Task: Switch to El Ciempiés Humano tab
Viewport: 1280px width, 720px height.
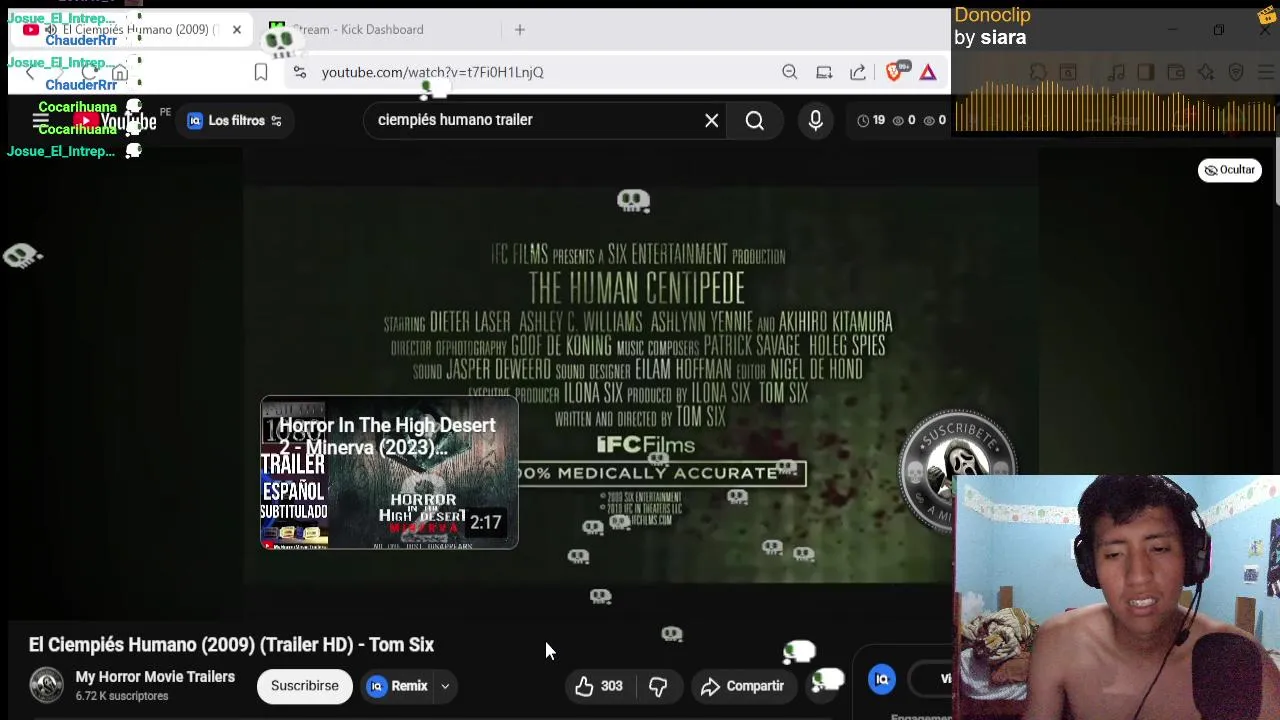Action: click(130, 30)
